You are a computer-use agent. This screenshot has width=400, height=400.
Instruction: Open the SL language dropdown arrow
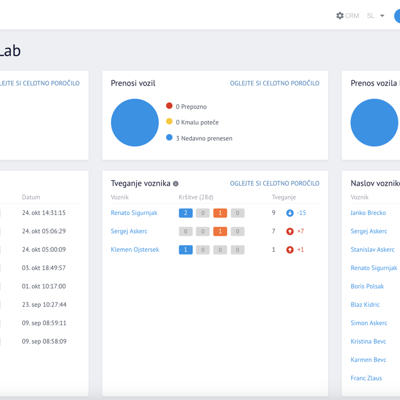(382, 16)
